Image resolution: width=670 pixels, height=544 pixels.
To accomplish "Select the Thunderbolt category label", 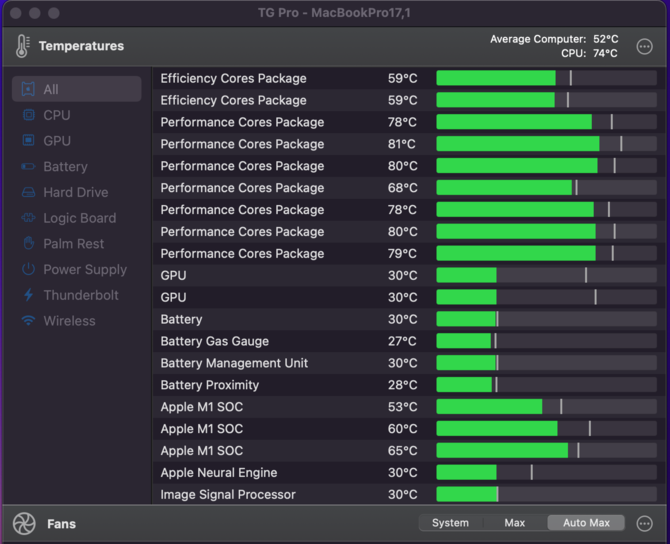I will (x=81, y=295).
